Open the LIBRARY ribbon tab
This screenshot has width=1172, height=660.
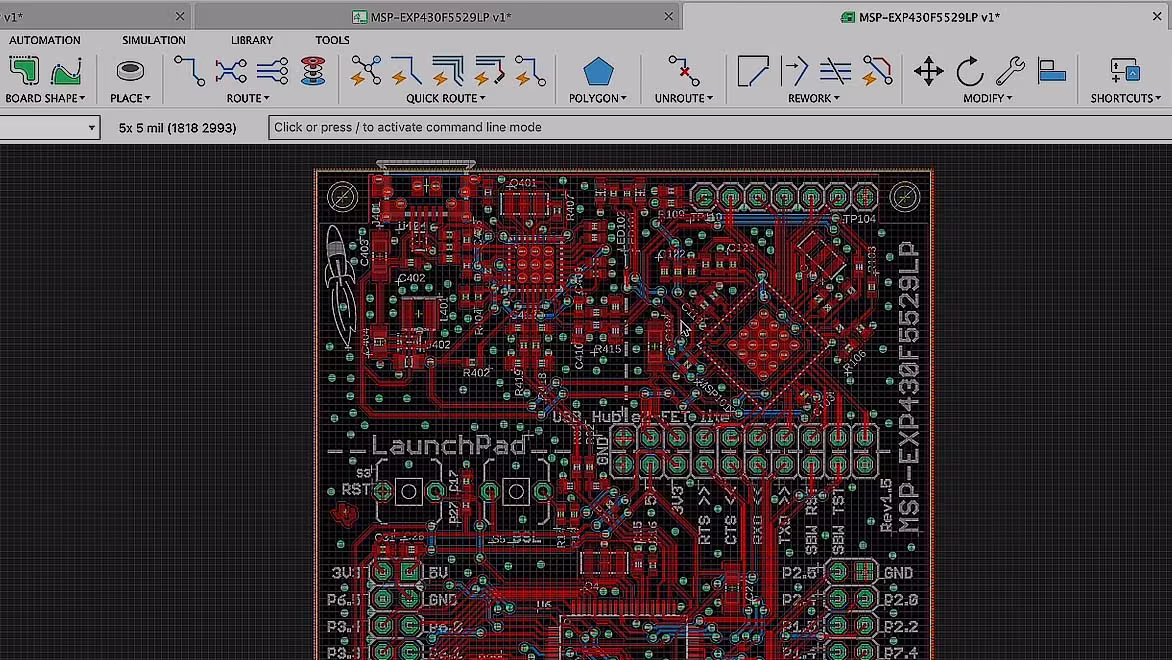tap(252, 40)
